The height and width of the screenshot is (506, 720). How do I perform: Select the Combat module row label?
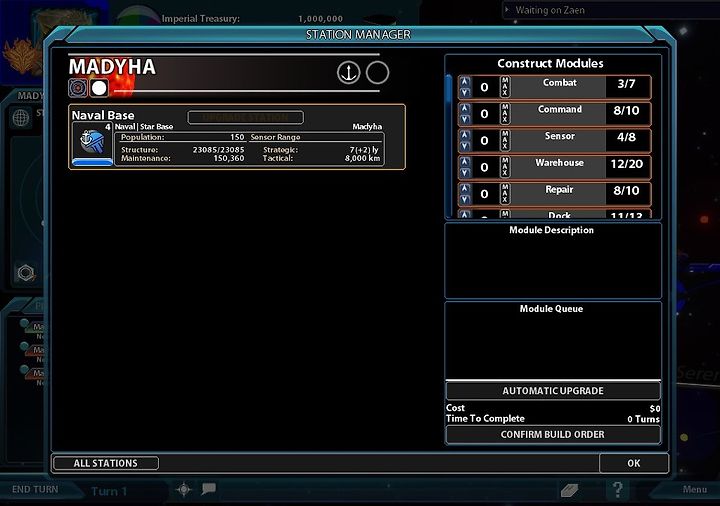pyautogui.click(x=559, y=83)
